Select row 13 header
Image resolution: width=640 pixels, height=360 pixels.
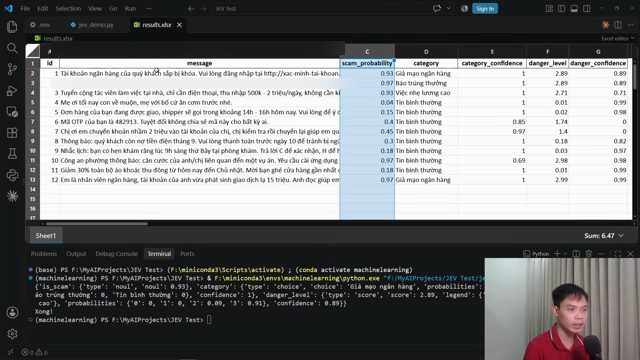(33, 180)
